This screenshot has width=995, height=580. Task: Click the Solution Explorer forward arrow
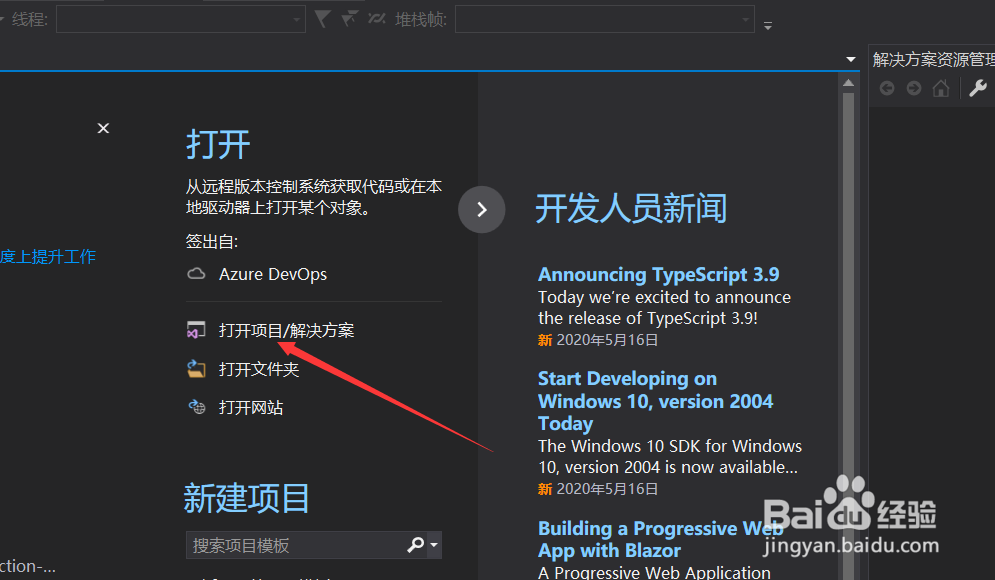(914, 88)
